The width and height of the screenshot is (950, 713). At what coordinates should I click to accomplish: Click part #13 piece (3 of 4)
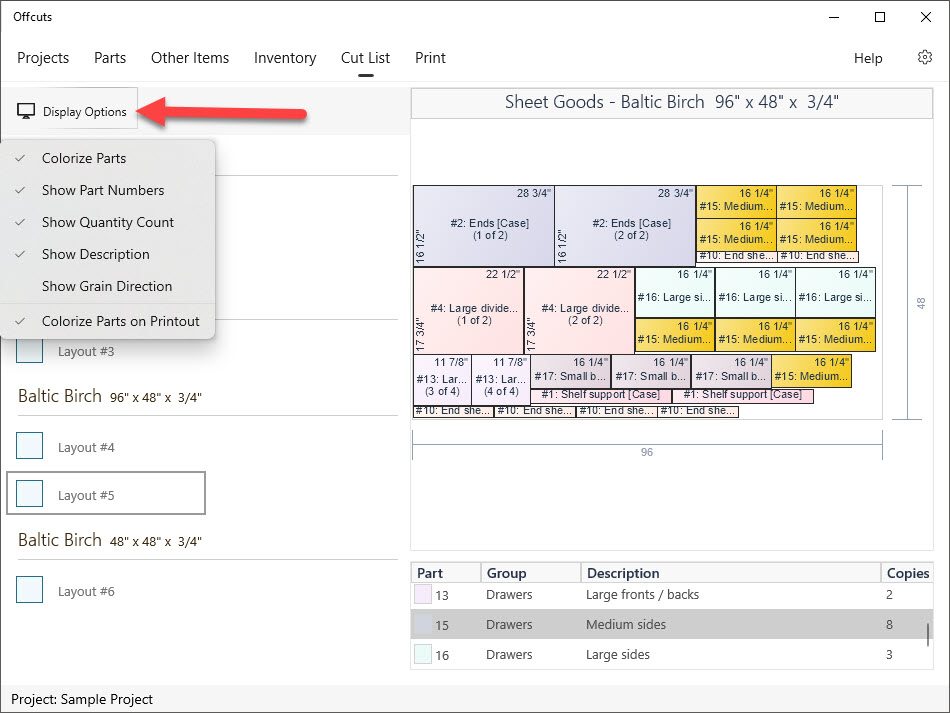tap(442, 380)
